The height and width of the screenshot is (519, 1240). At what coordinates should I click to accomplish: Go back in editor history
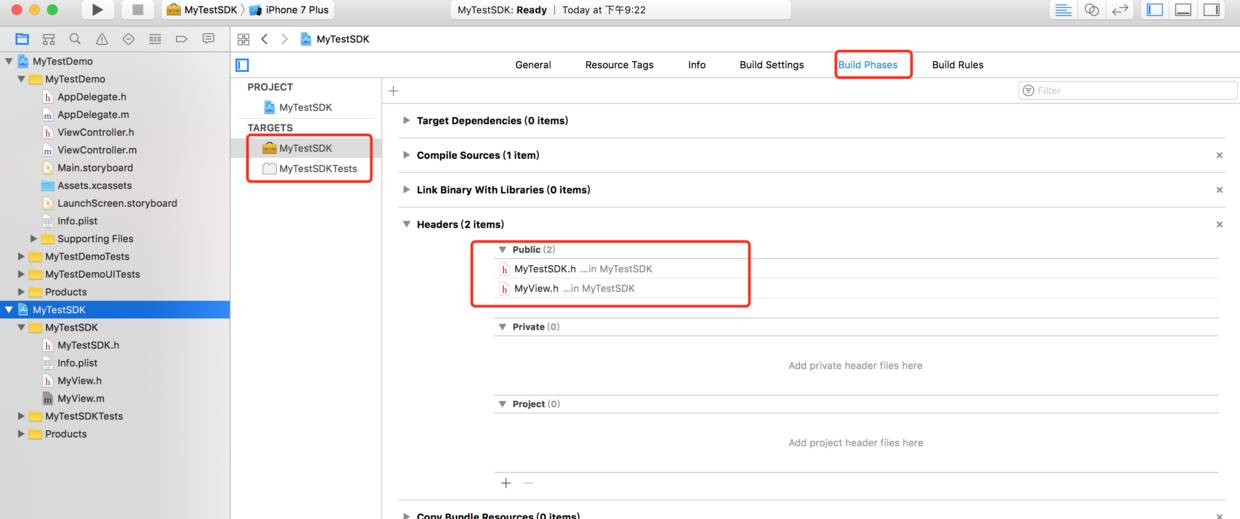pos(264,39)
